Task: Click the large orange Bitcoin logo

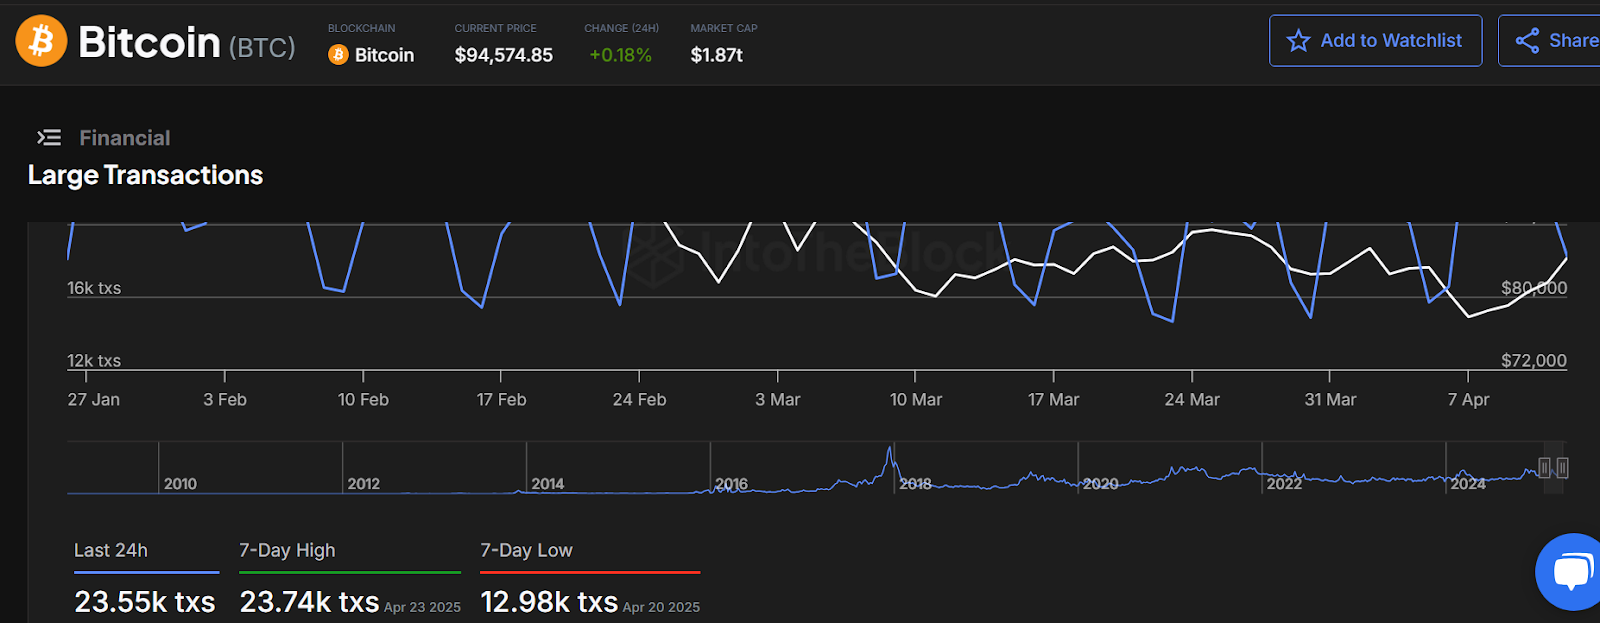Action: (41, 41)
